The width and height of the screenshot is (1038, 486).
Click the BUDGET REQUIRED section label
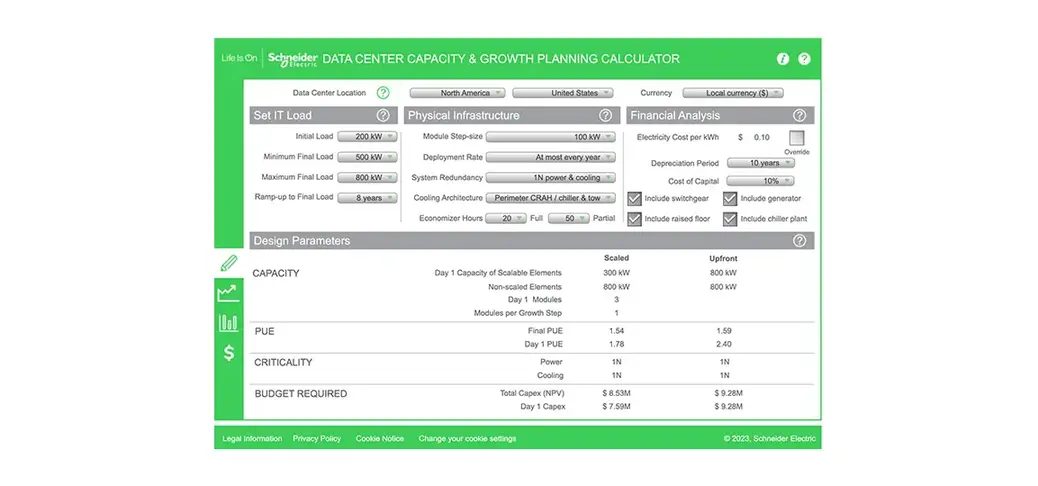coord(301,394)
